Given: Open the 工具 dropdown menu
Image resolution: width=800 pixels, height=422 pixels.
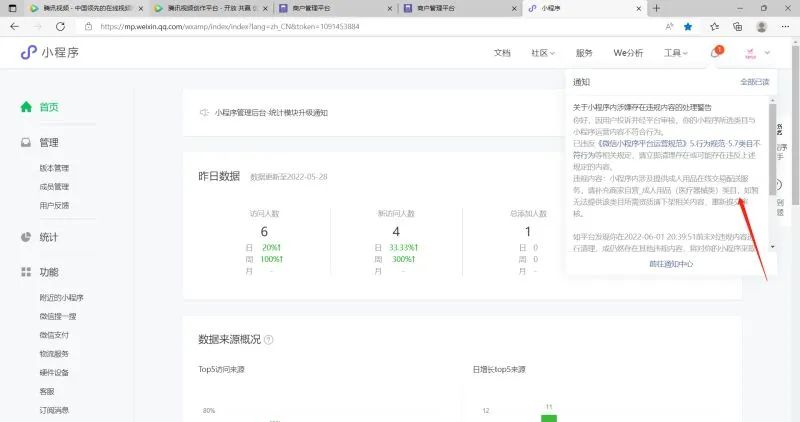Looking at the screenshot, I should point(676,53).
